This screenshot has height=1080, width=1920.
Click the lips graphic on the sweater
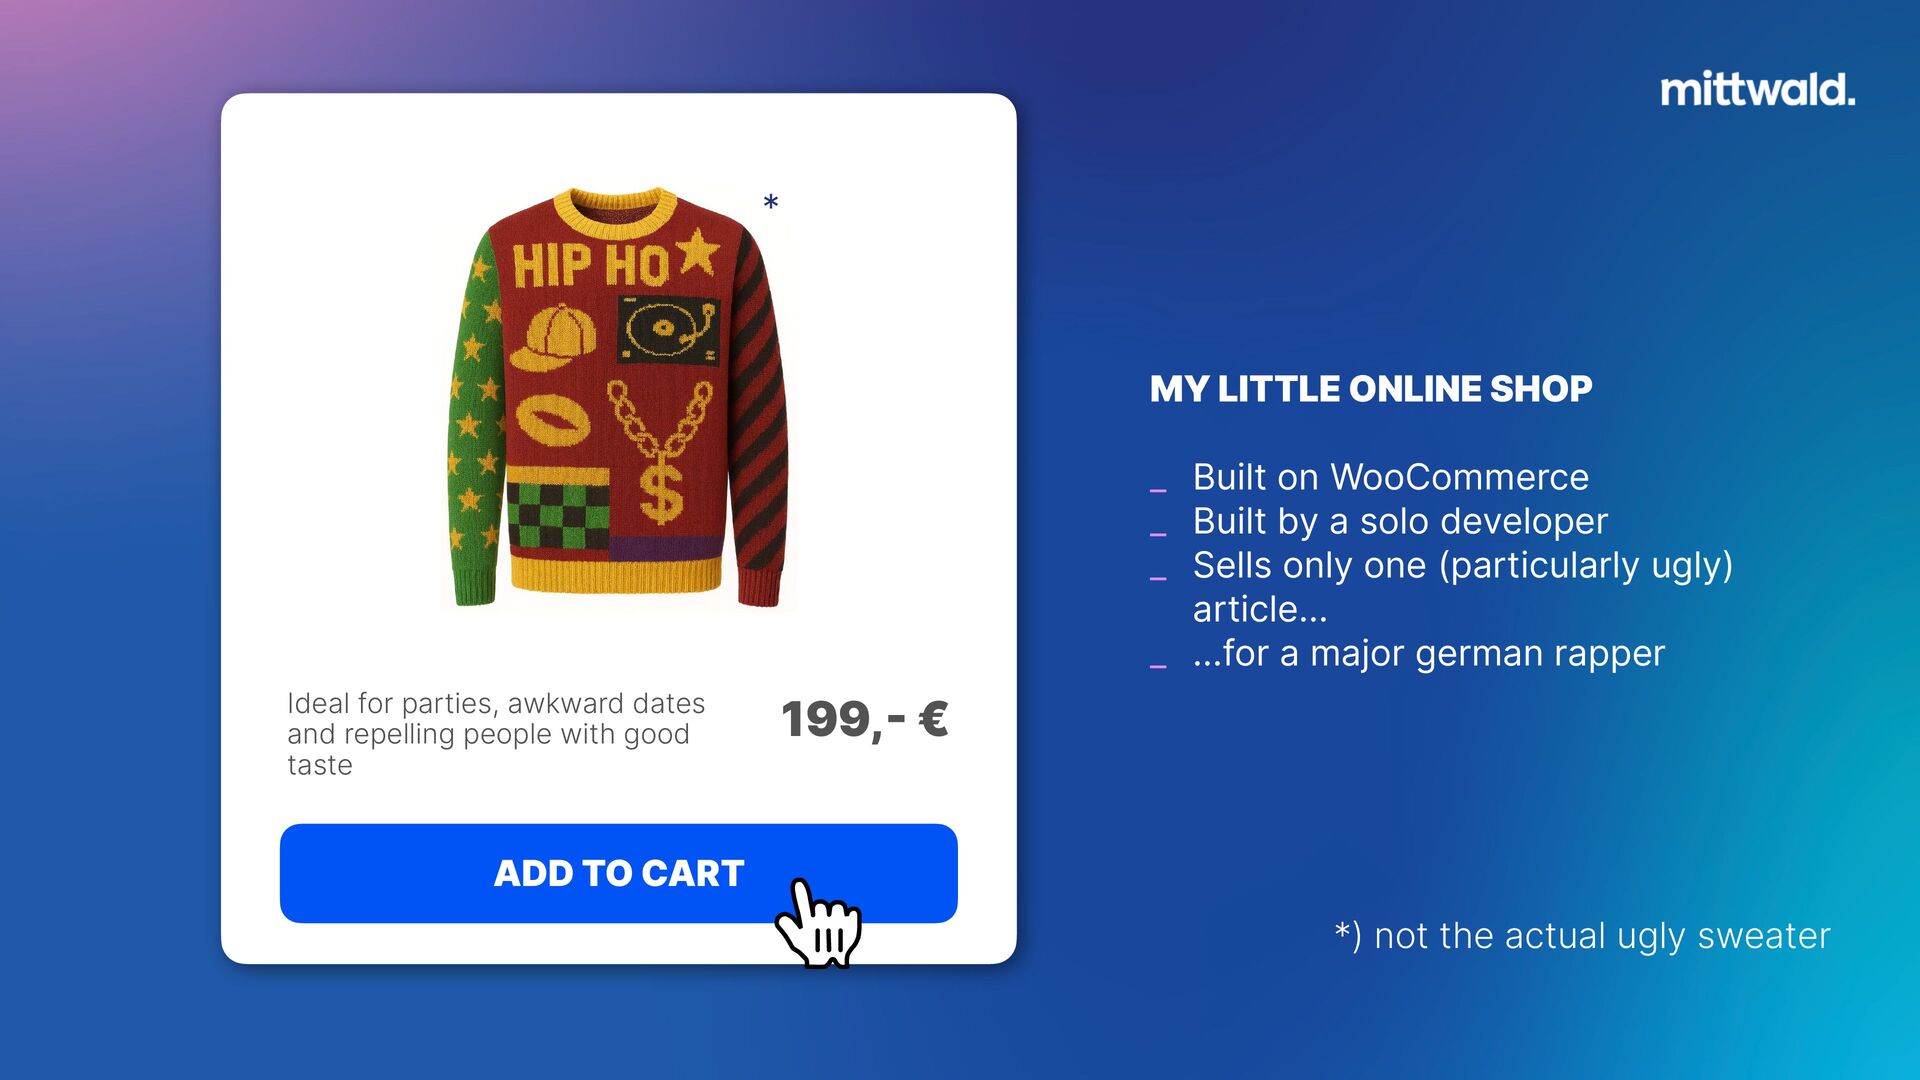pos(552,419)
